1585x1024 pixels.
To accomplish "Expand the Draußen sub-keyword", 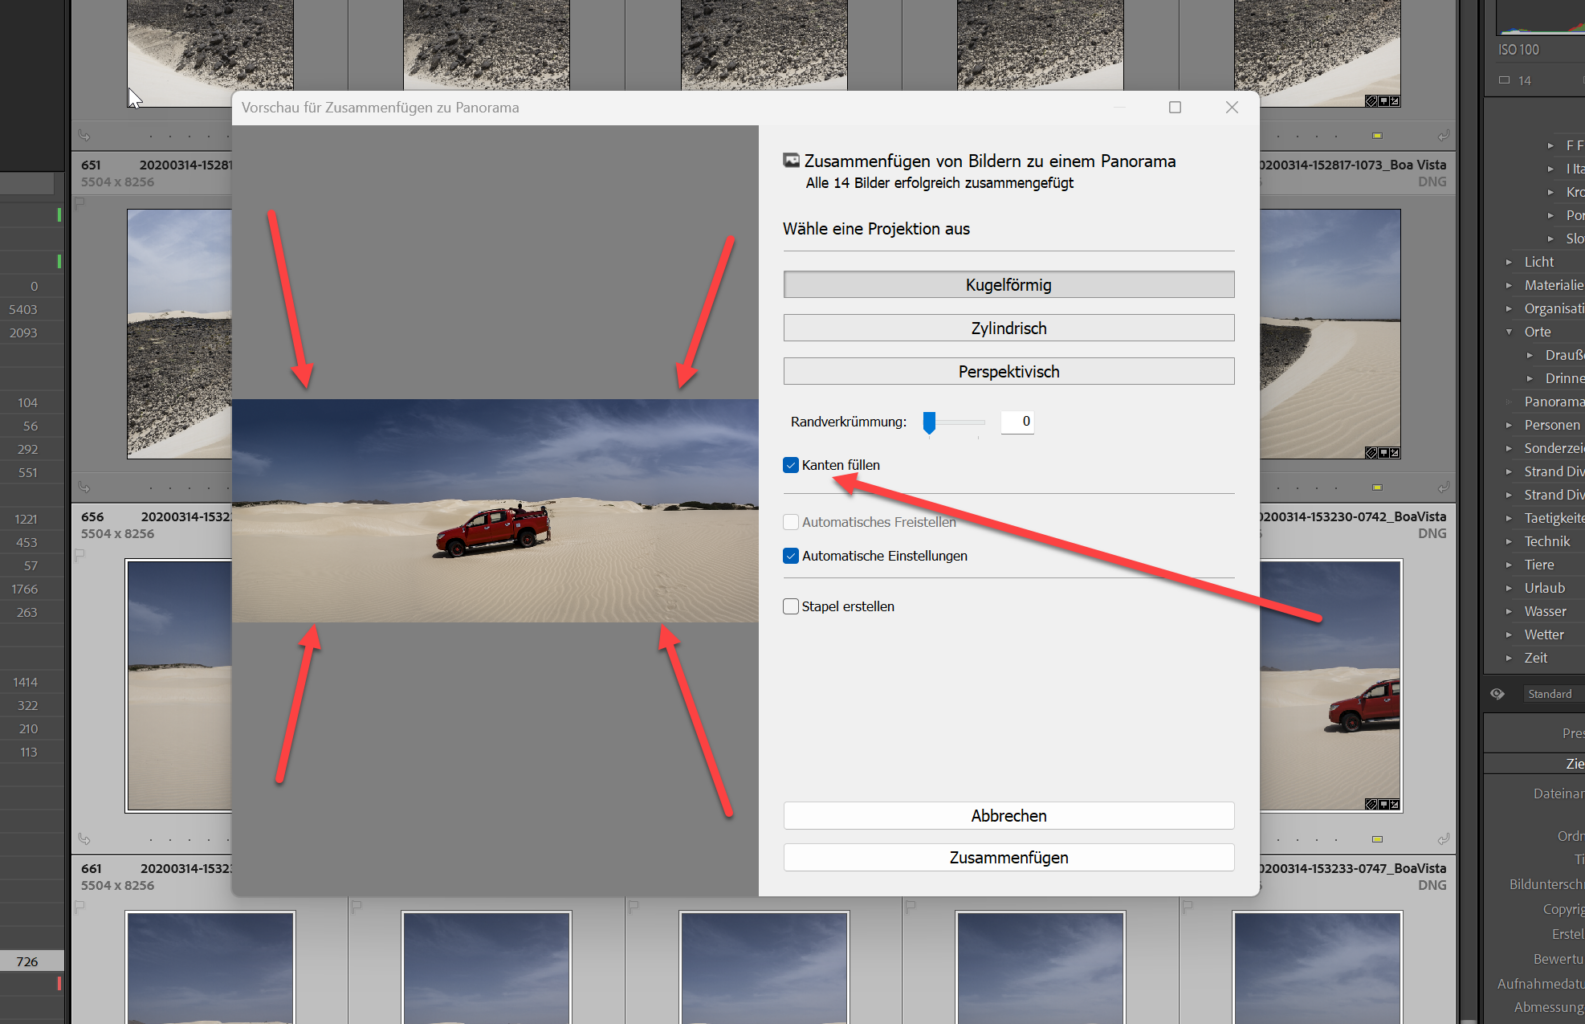I will coord(1530,355).
